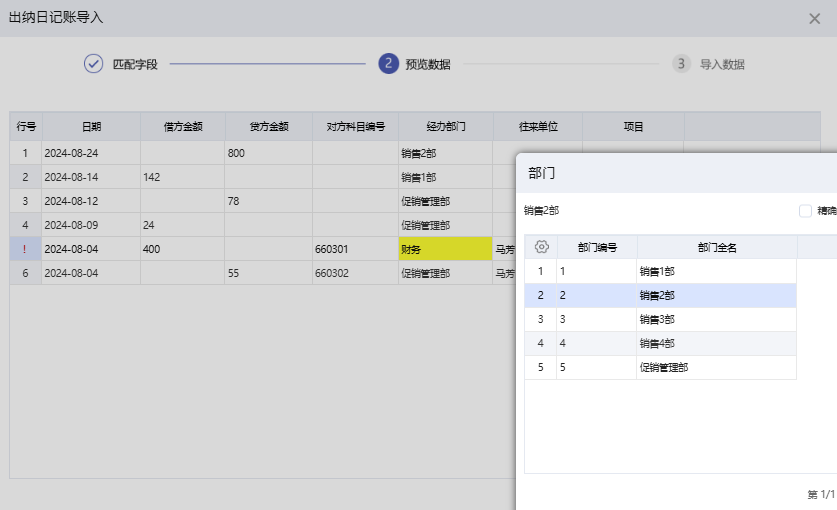Tick the 精确 checkbox in the department popup
Screen dimensions: 837x510
coord(805,211)
